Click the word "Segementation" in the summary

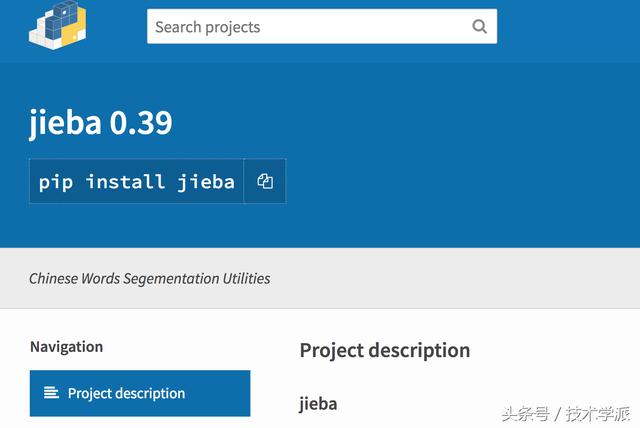coord(164,278)
